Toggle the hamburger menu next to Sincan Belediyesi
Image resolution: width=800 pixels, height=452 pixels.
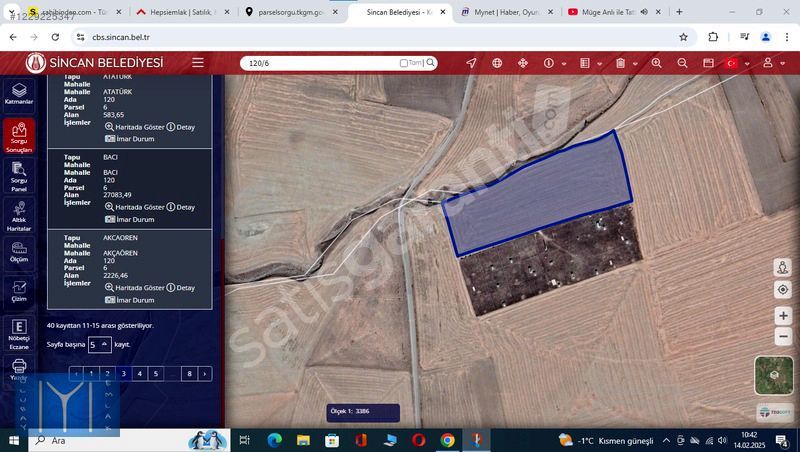pyautogui.click(x=198, y=63)
